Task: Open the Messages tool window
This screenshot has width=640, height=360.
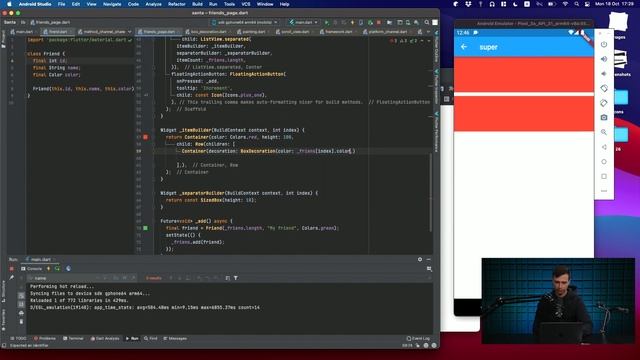Action: coord(175,338)
